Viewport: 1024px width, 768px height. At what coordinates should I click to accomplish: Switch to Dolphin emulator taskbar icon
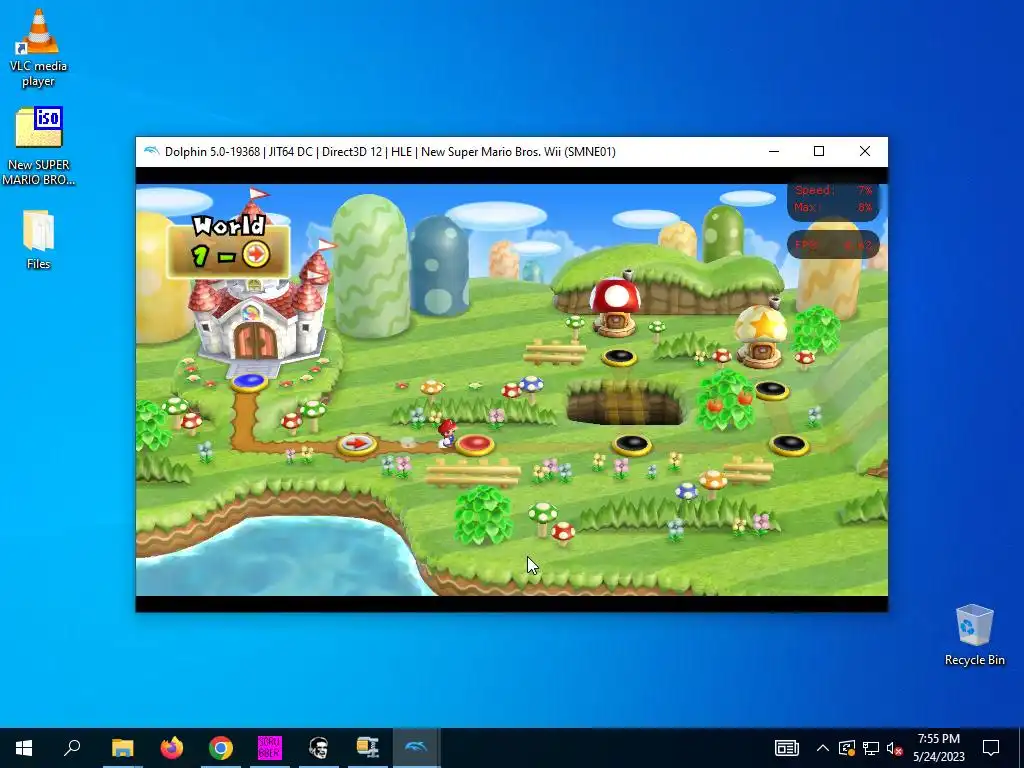[417, 748]
